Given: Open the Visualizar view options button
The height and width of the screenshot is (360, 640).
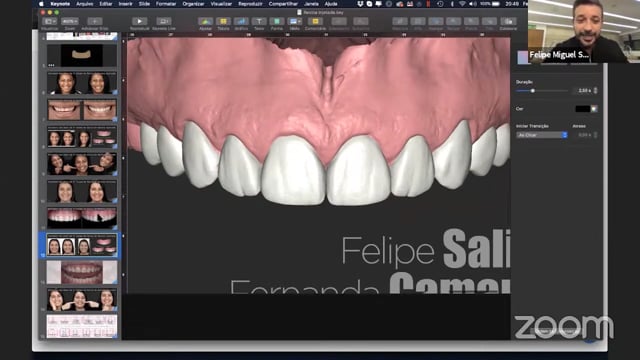Looking at the screenshot, I should pyautogui.click(x=49, y=21).
